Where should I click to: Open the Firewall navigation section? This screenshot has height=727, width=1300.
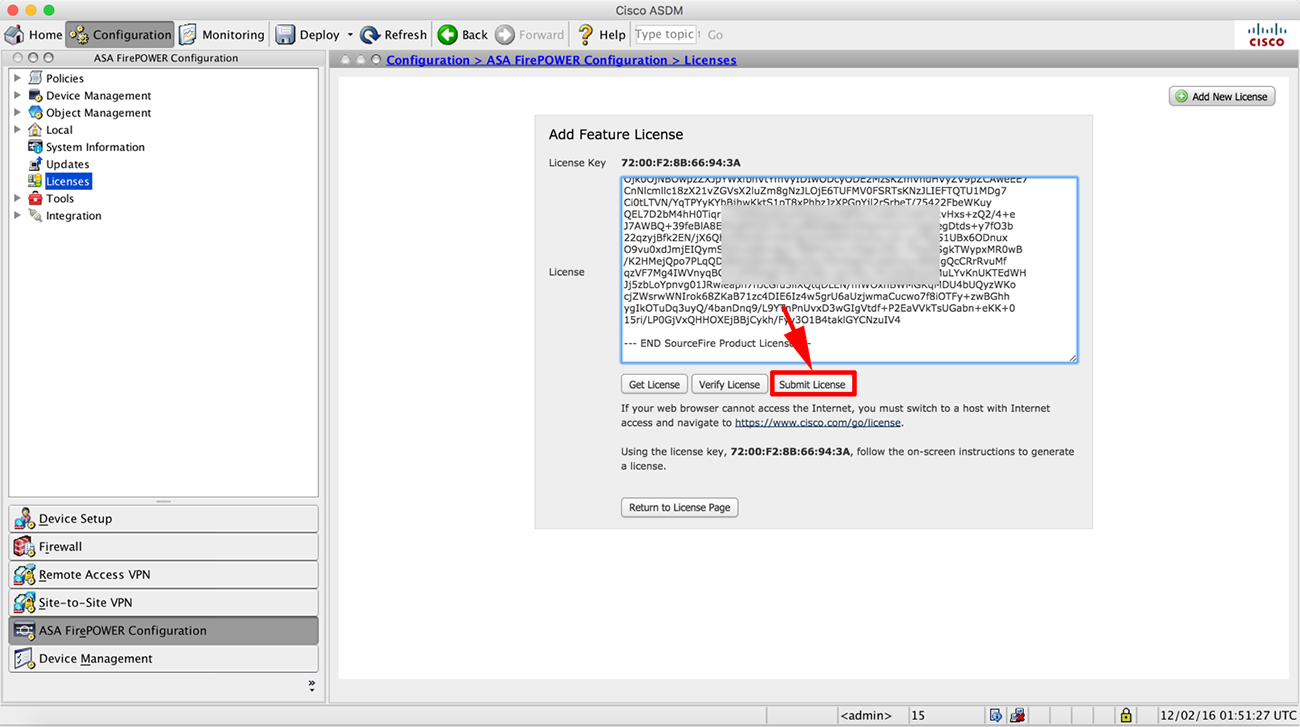point(163,547)
